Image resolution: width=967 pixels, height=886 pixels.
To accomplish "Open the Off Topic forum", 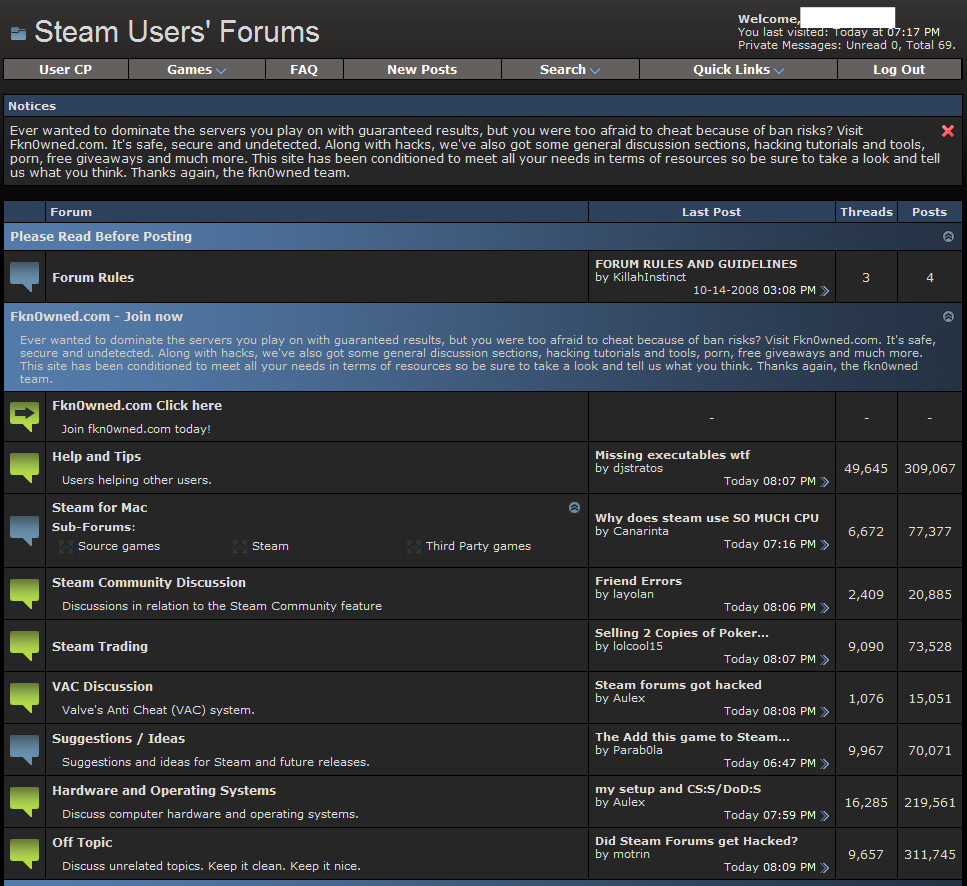I will [82, 843].
